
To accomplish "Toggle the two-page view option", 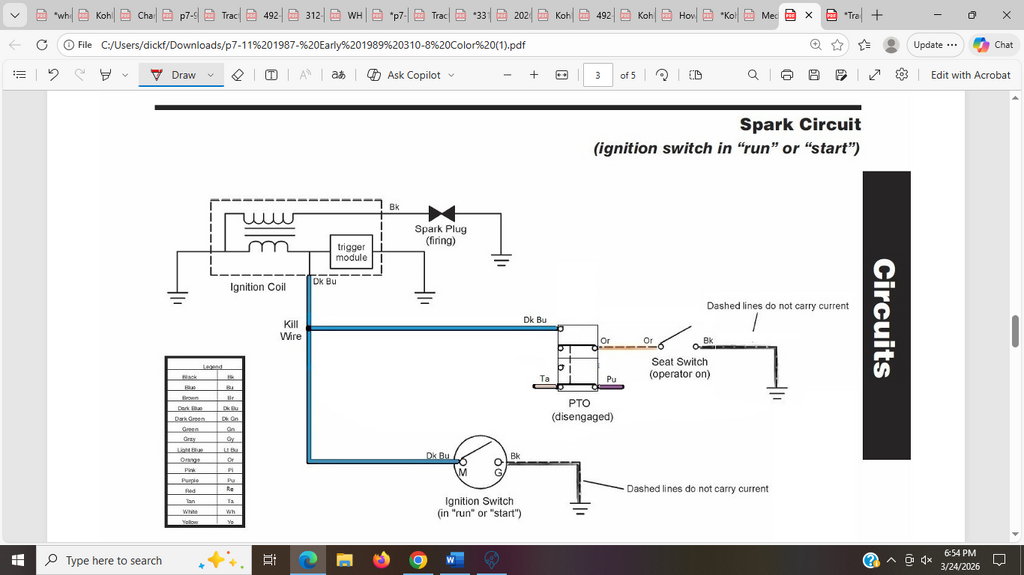I will click(x=696, y=75).
